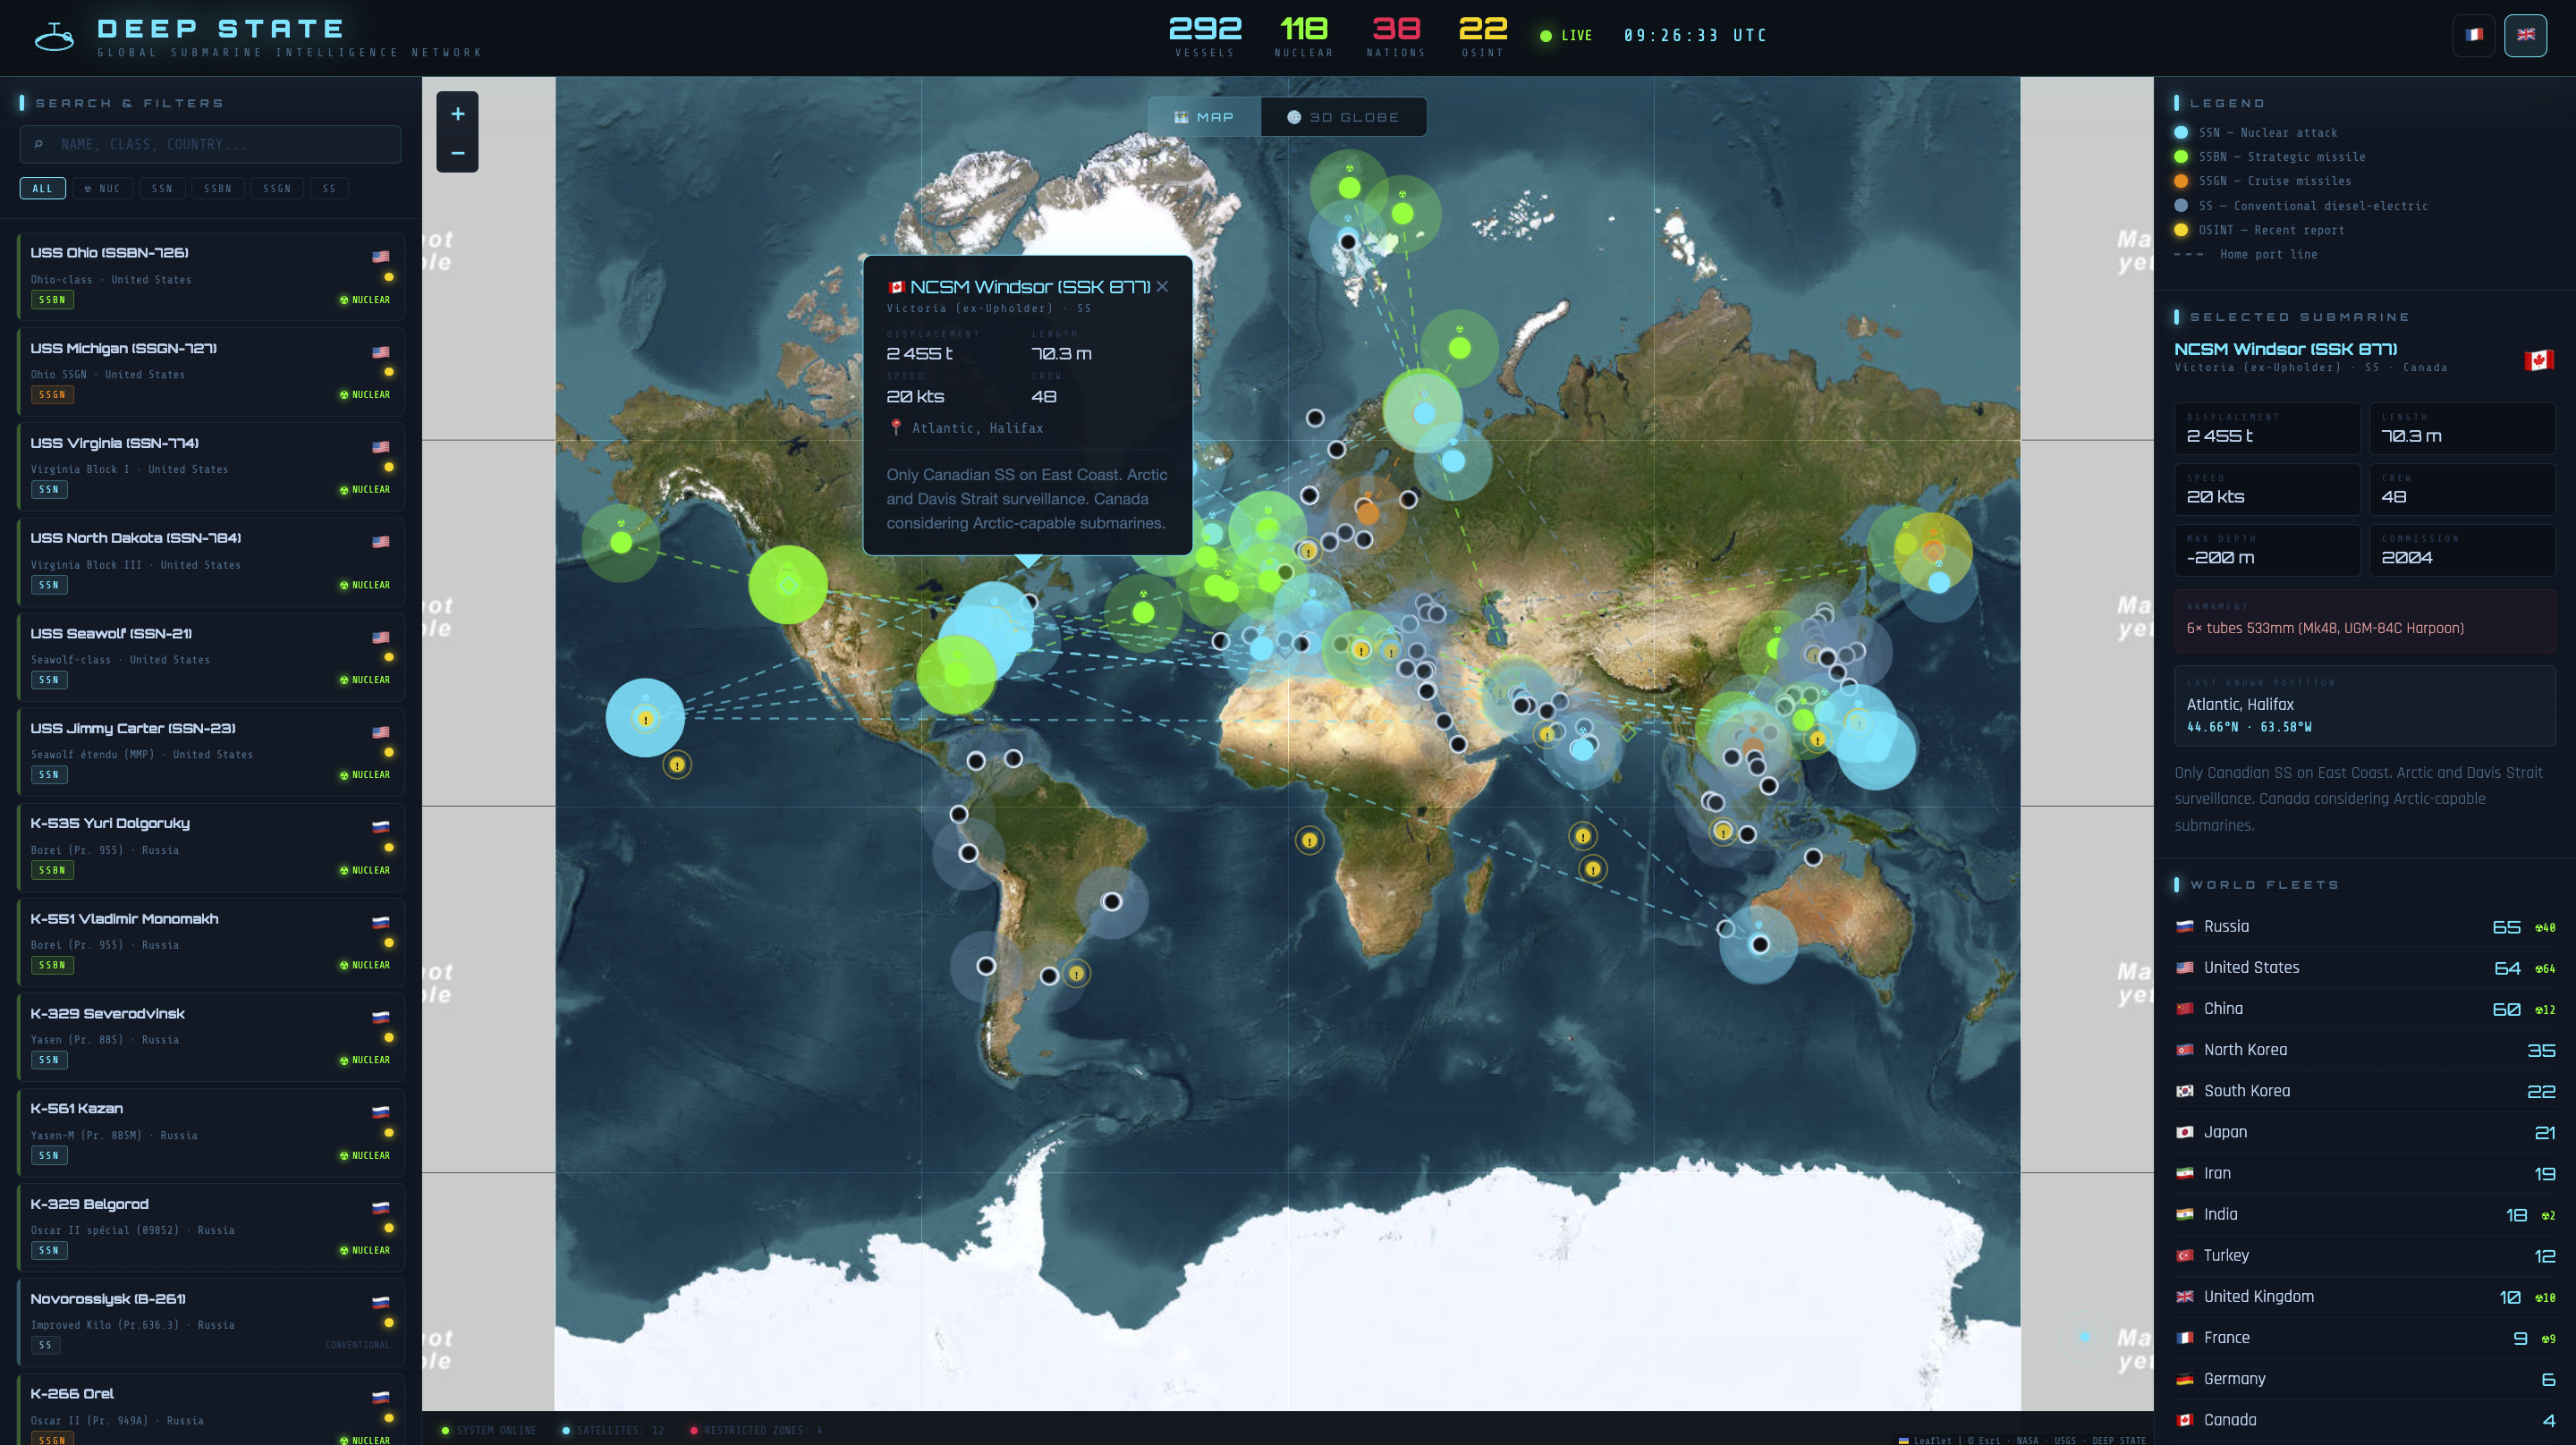Switch to the Map view tab
Image resolution: width=2576 pixels, height=1445 pixels.
[x=1204, y=117]
